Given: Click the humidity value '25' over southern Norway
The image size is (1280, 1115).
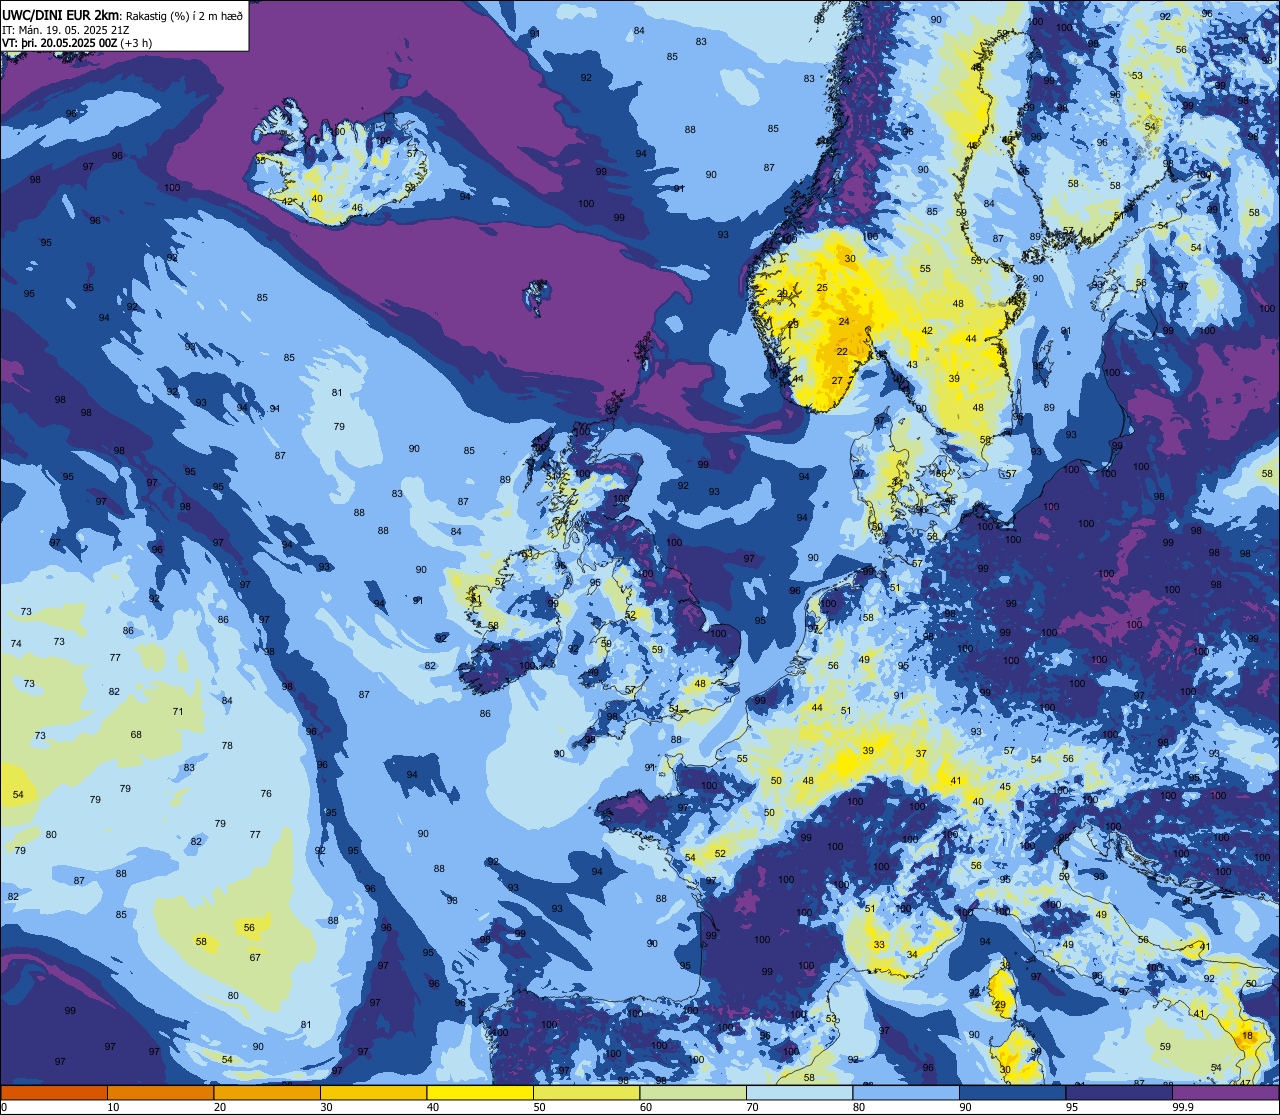Looking at the screenshot, I should (x=822, y=288).
